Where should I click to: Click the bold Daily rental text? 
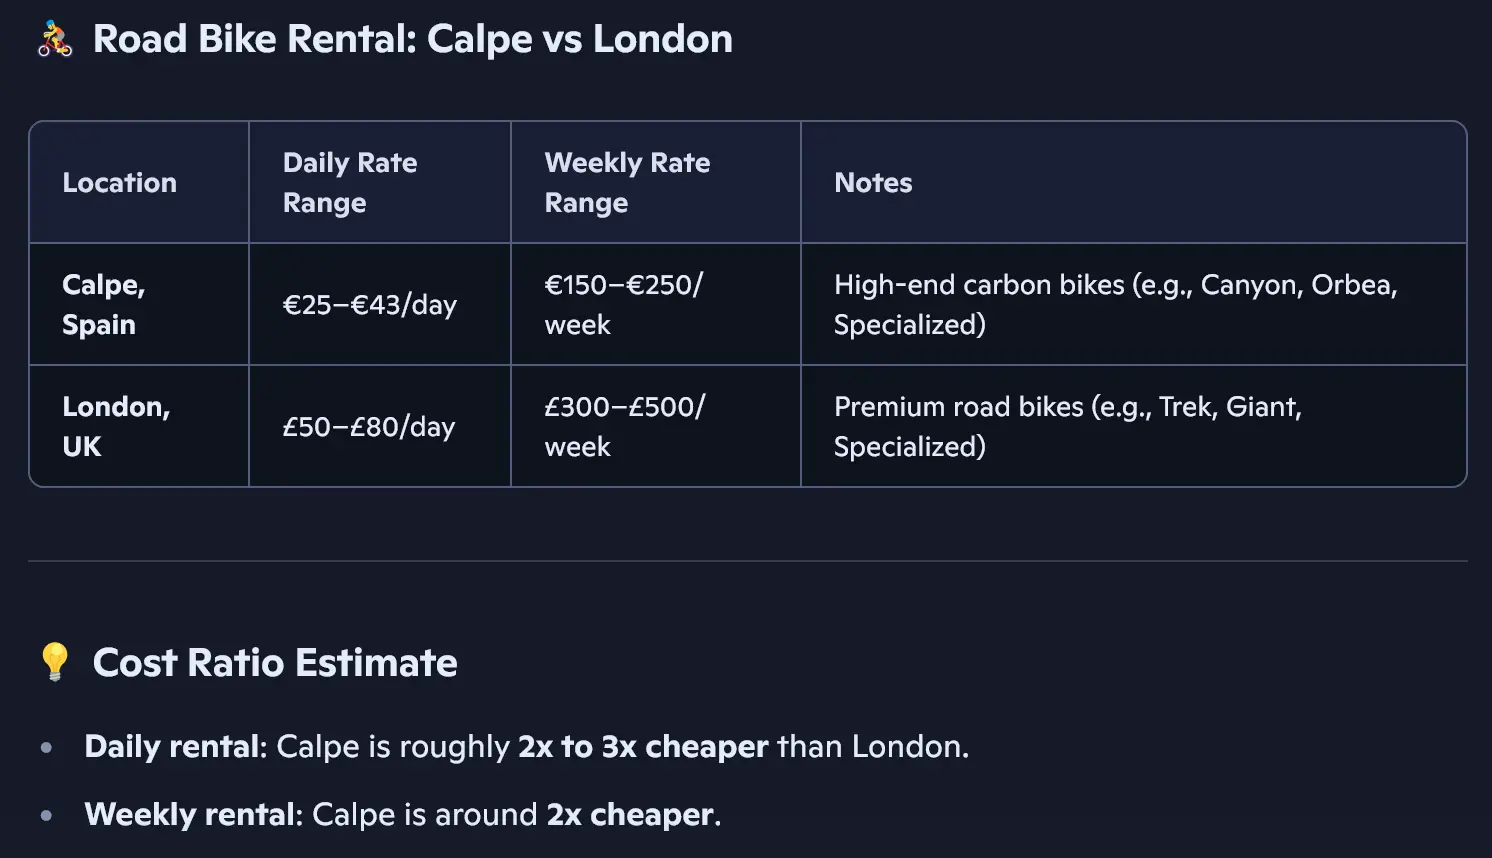tap(172, 747)
